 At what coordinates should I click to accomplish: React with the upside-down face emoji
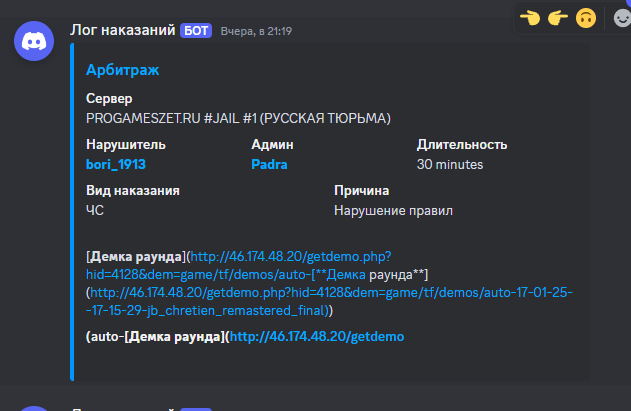[x=586, y=18]
